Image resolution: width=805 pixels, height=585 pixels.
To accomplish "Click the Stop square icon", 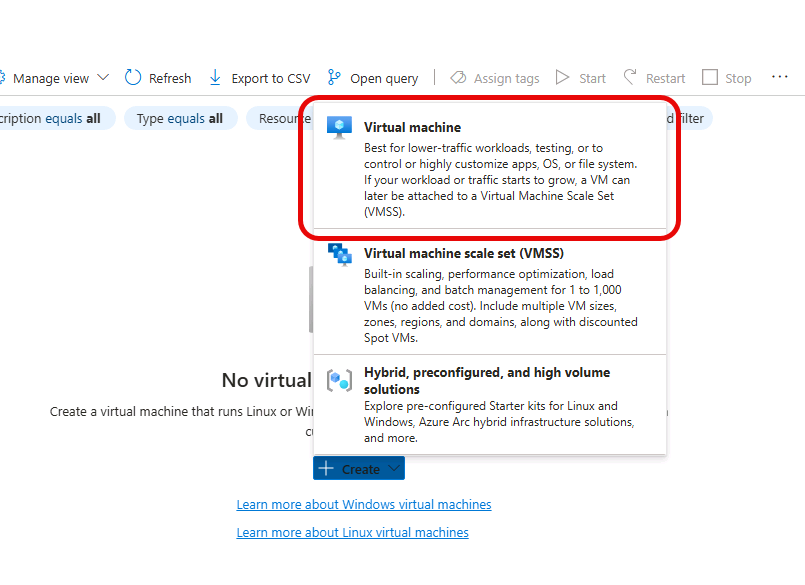I will pyautogui.click(x=710, y=78).
